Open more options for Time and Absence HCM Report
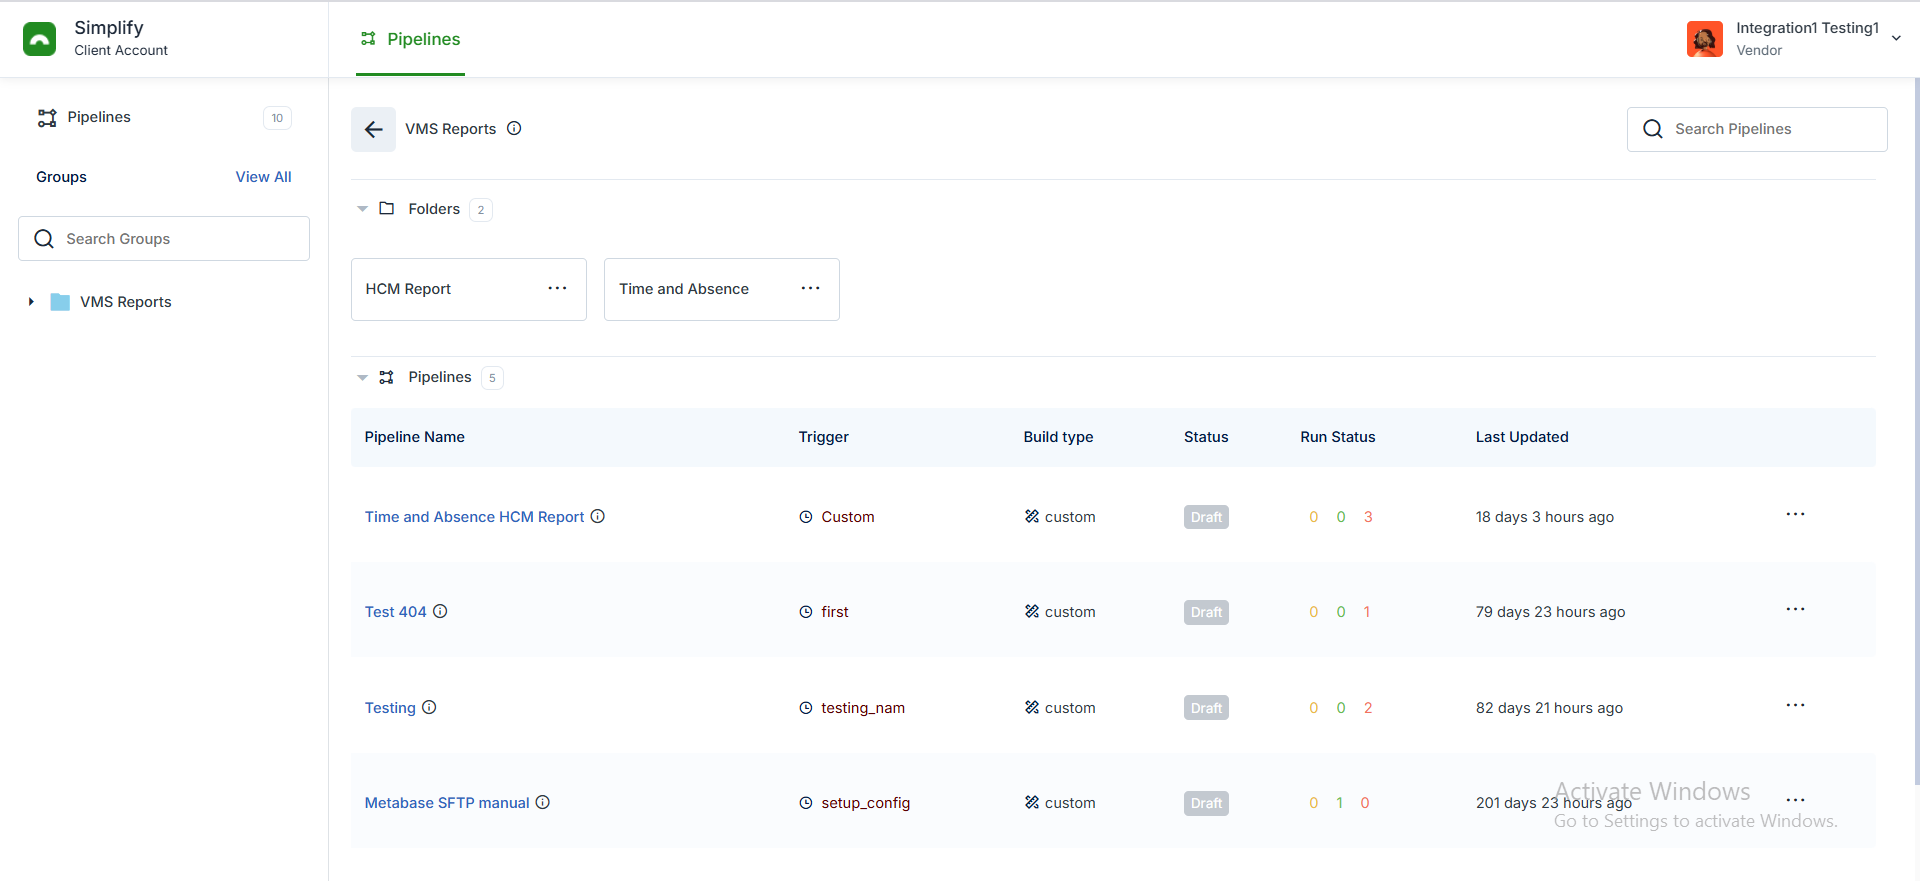 tap(1795, 514)
